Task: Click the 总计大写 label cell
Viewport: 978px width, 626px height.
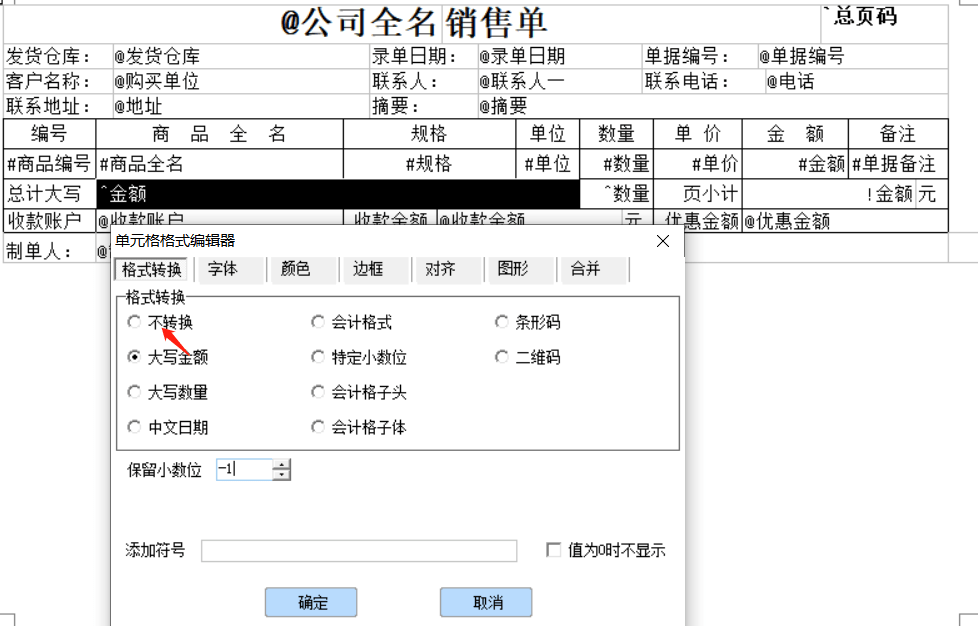Action: coord(49,194)
